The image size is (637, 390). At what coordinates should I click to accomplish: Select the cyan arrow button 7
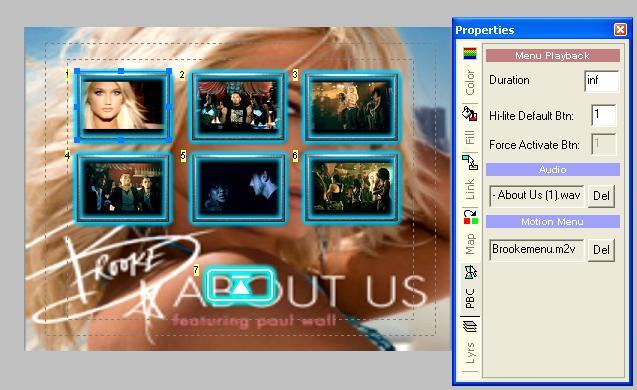[x=240, y=286]
